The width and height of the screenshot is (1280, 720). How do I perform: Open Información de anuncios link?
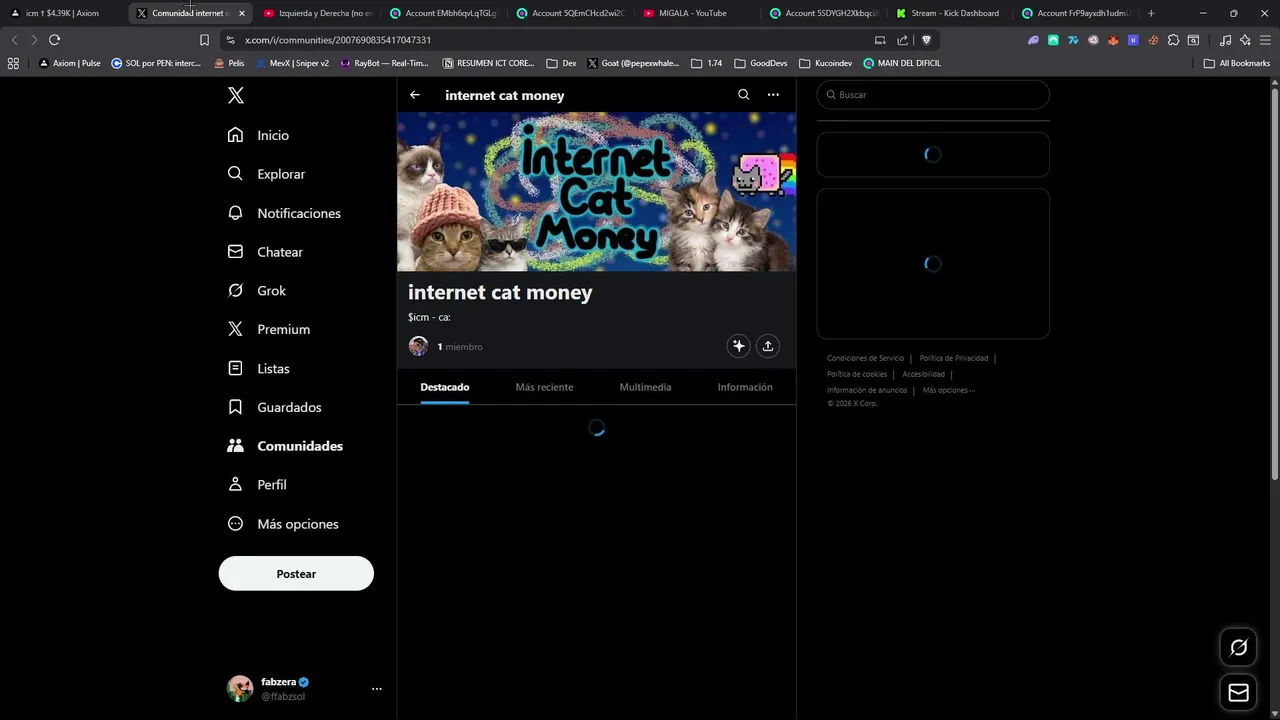867,390
